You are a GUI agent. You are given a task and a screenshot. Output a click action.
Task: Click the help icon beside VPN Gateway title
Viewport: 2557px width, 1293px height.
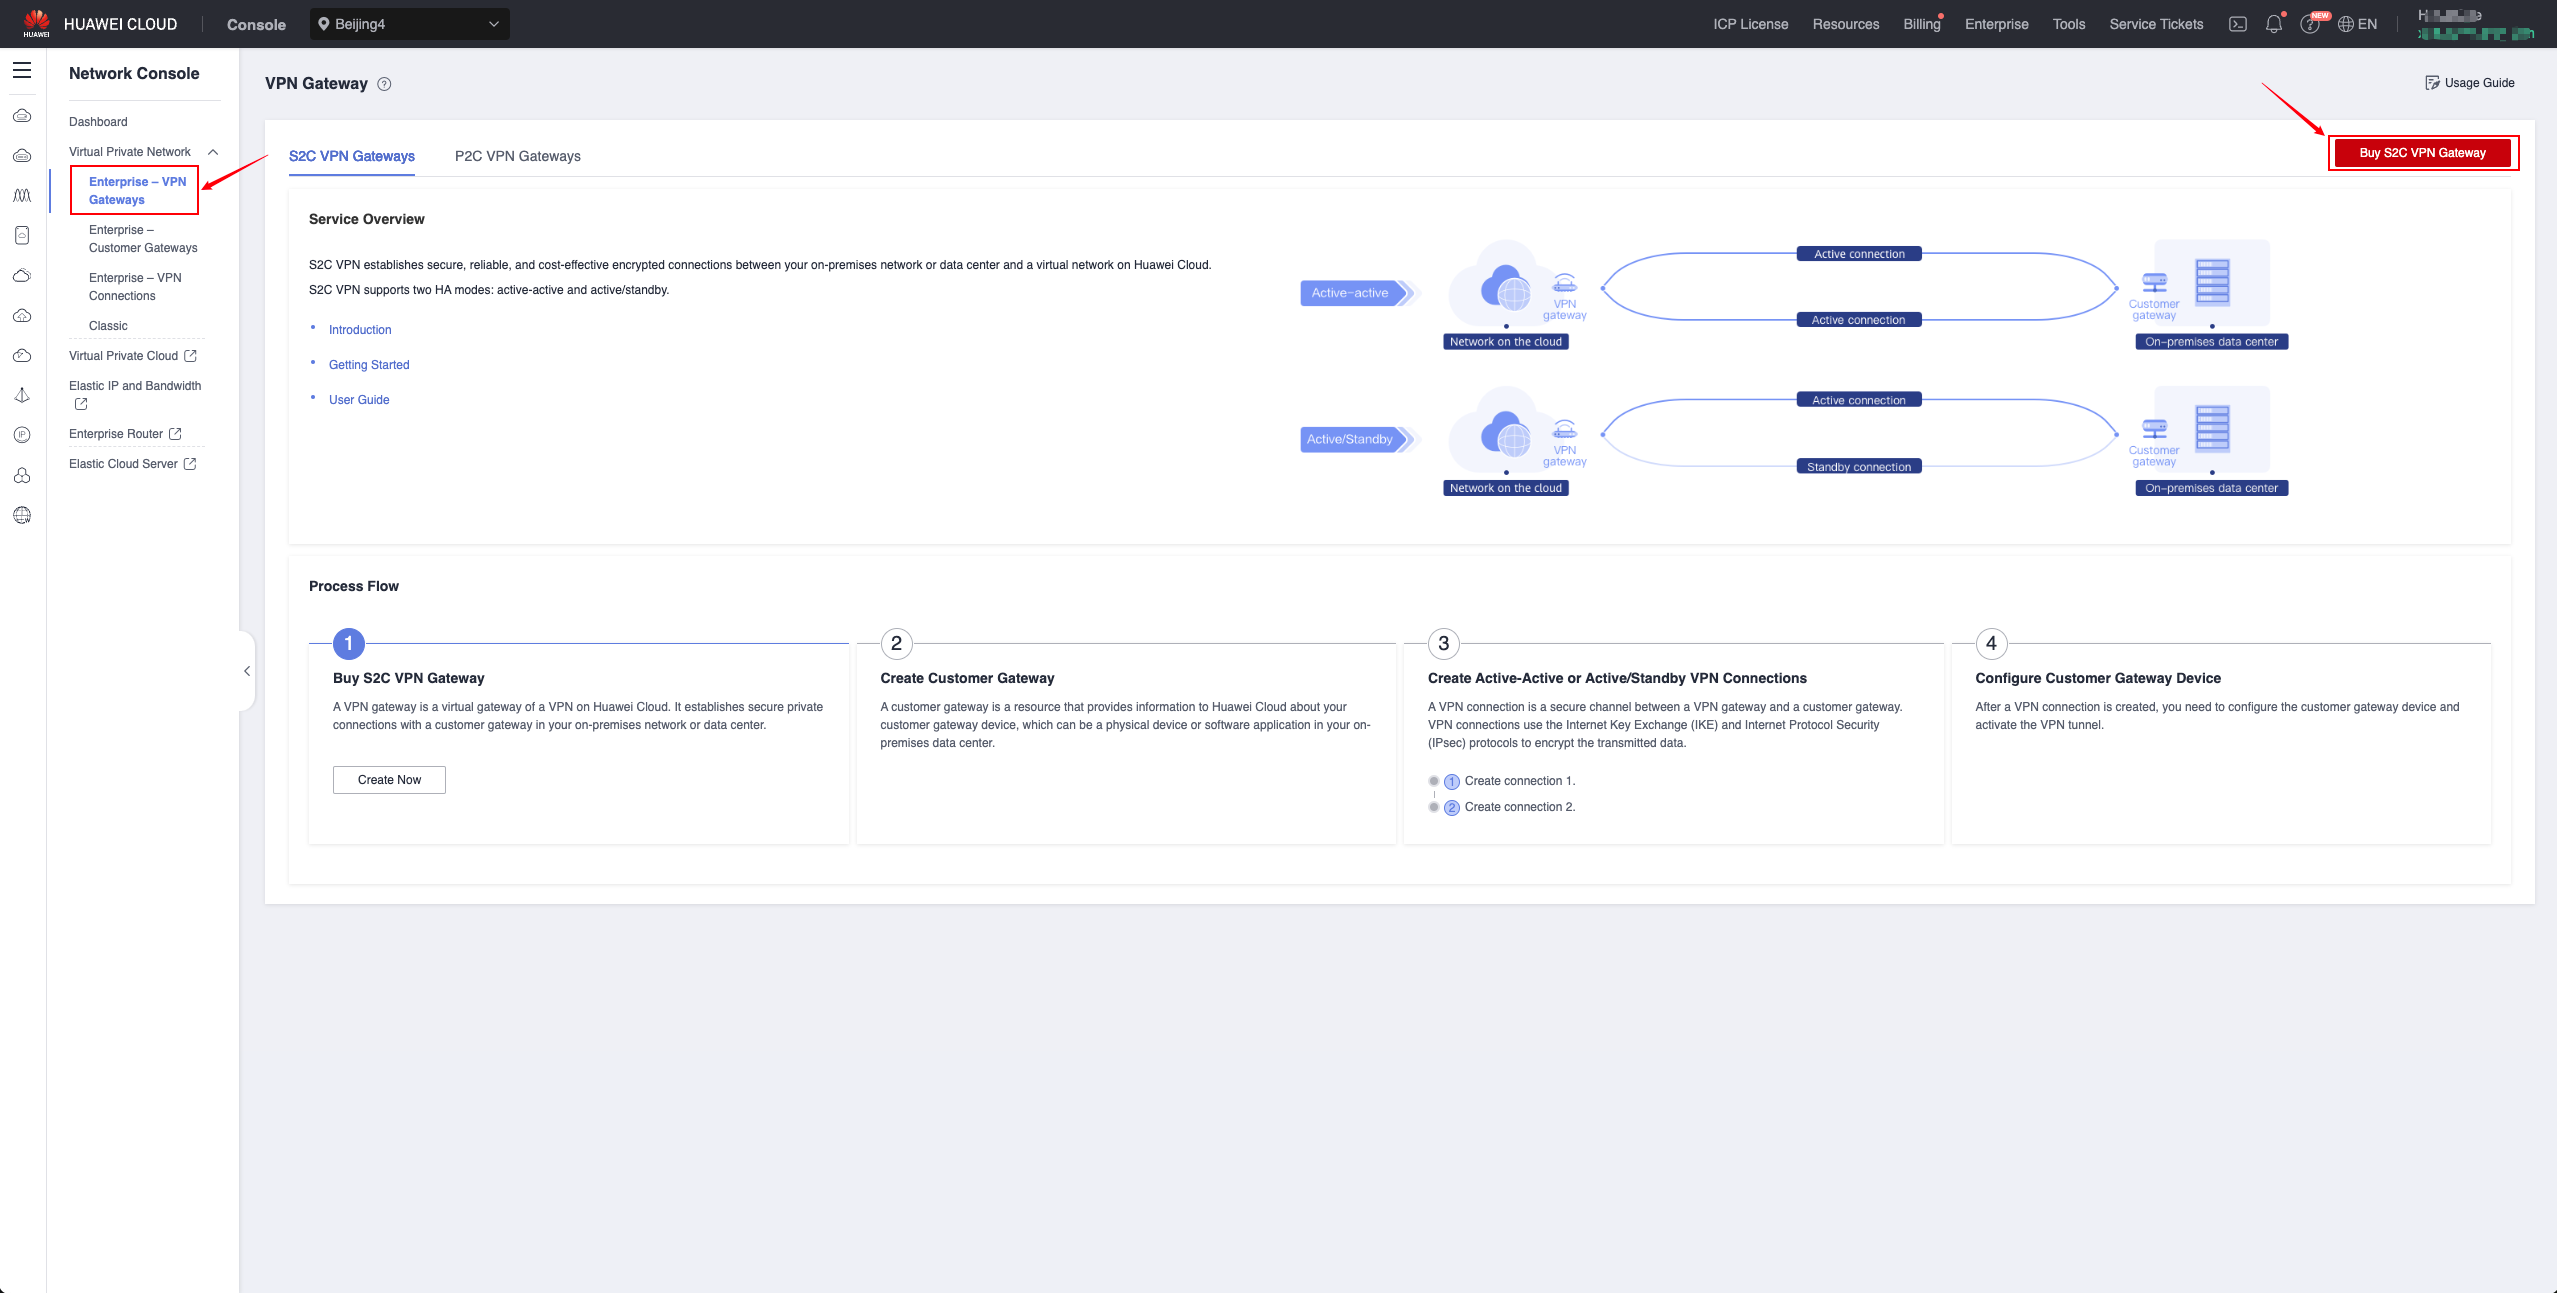(x=384, y=84)
